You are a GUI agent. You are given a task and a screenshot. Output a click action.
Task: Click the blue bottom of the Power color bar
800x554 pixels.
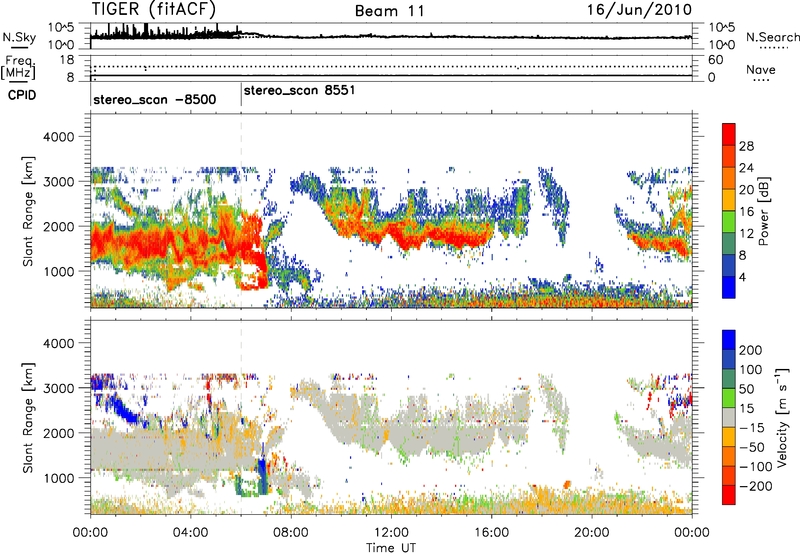[729, 287]
